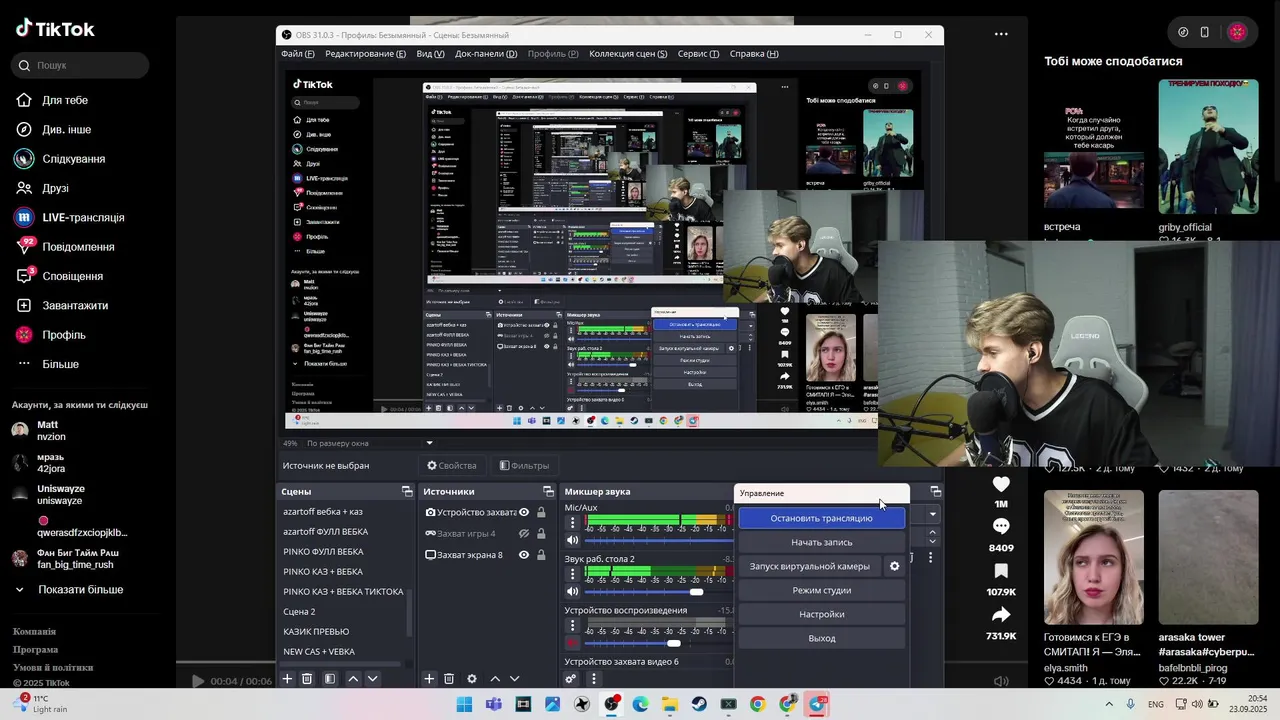Toggle lock on Захват игры 4 source
1280x720 pixels.
pos(541,533)
